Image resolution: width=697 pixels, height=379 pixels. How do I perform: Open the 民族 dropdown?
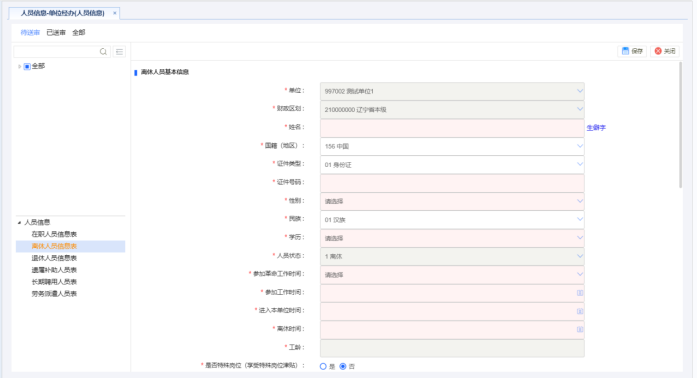coord(452,220)
